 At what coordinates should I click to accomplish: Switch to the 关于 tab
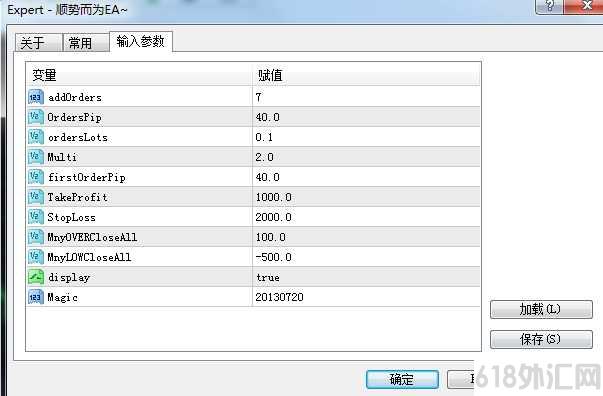38,42
